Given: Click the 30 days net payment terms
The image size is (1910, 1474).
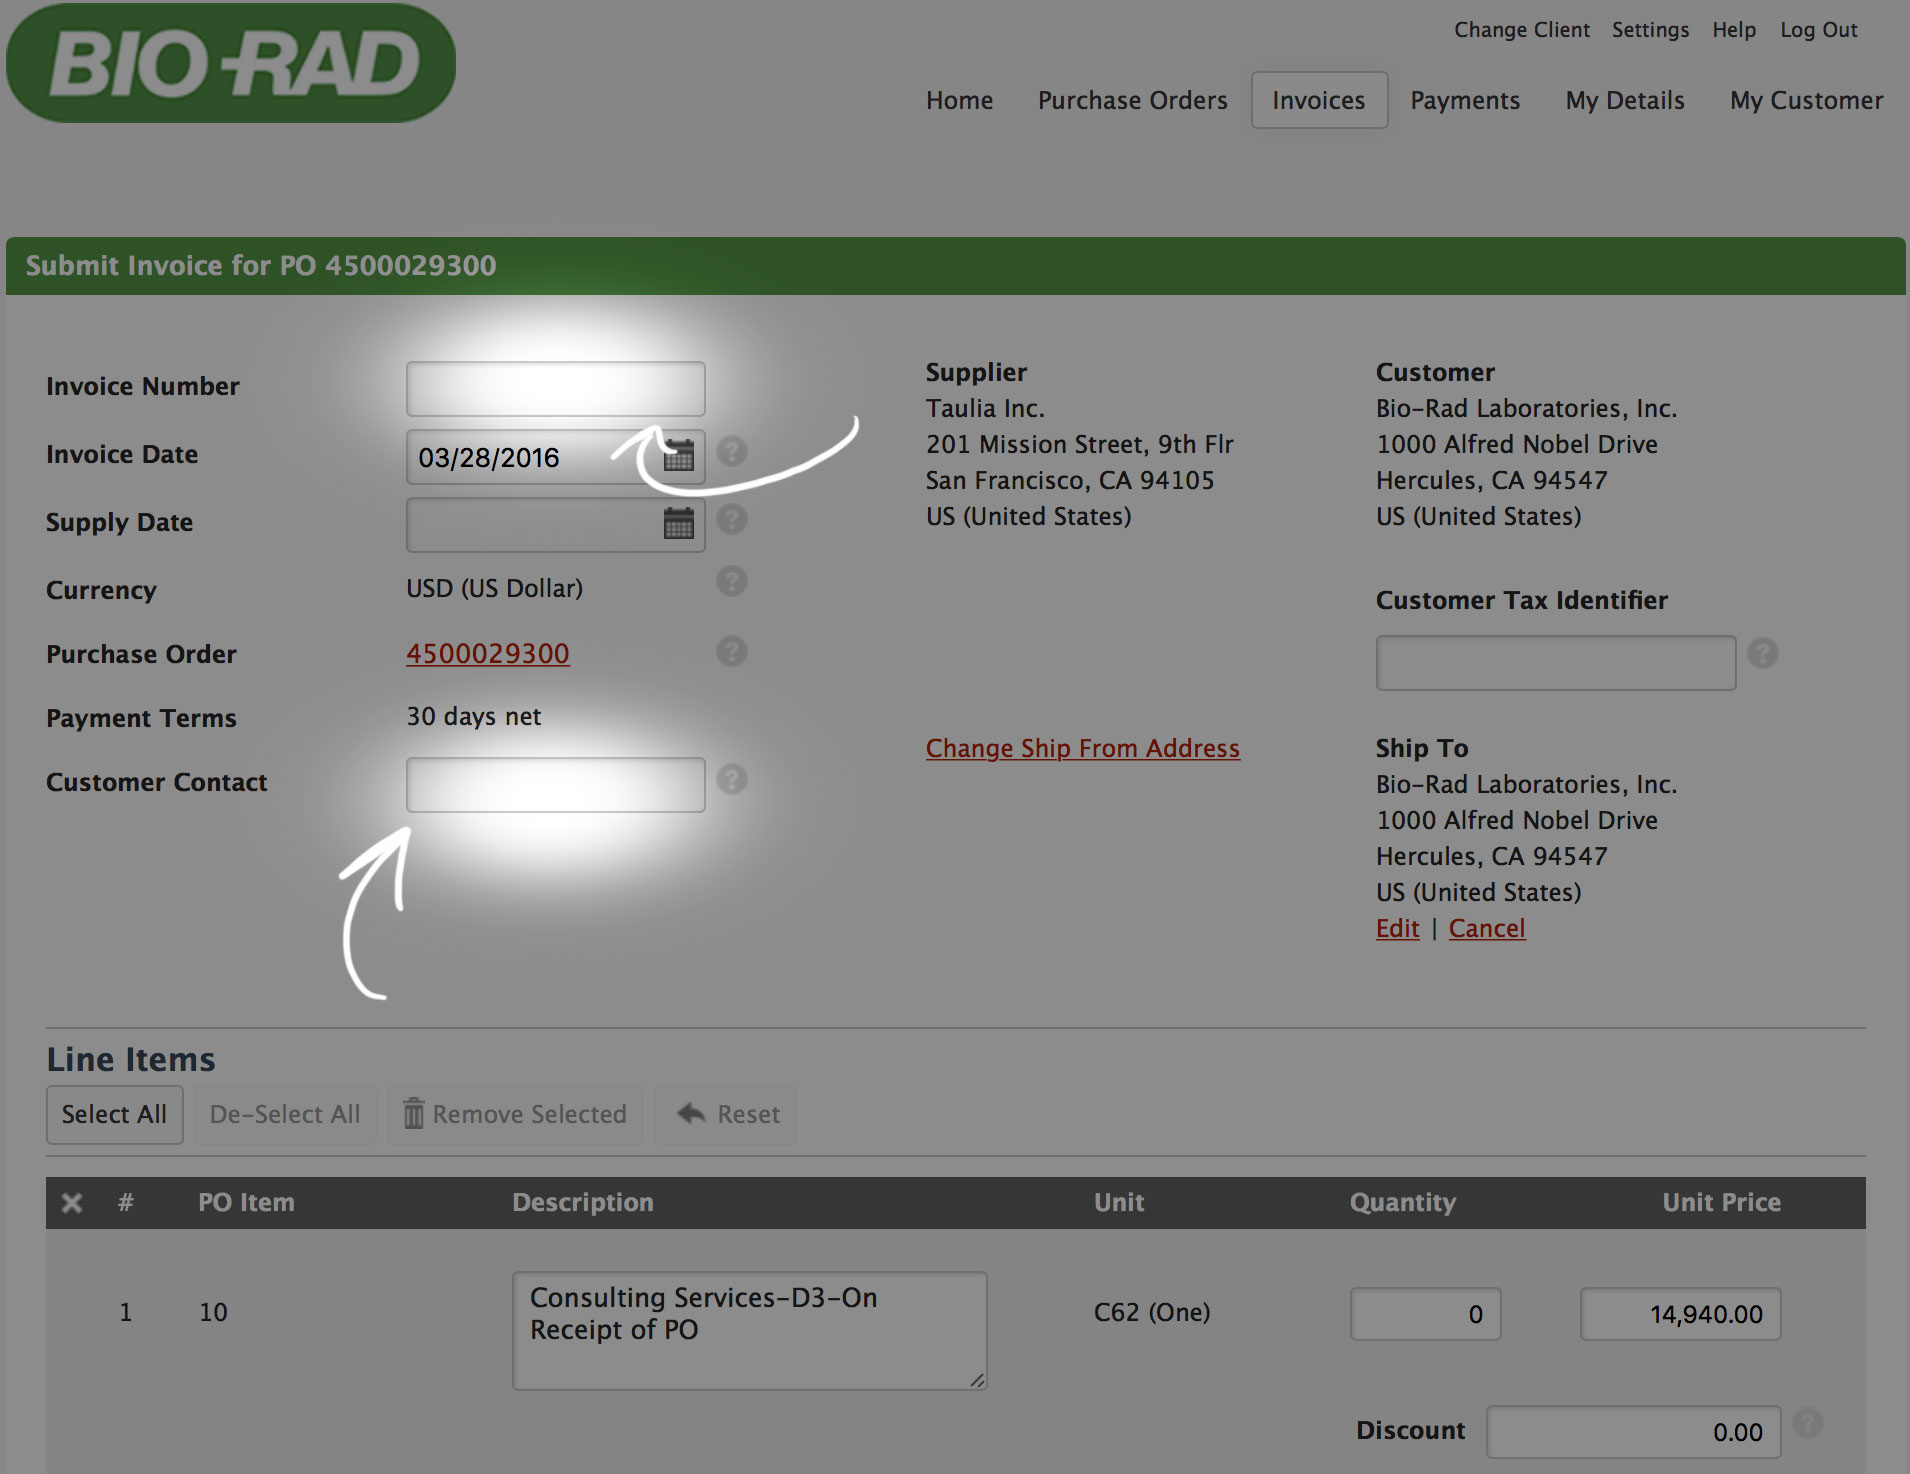Looking at the screenshot, I should click(474, 716).
